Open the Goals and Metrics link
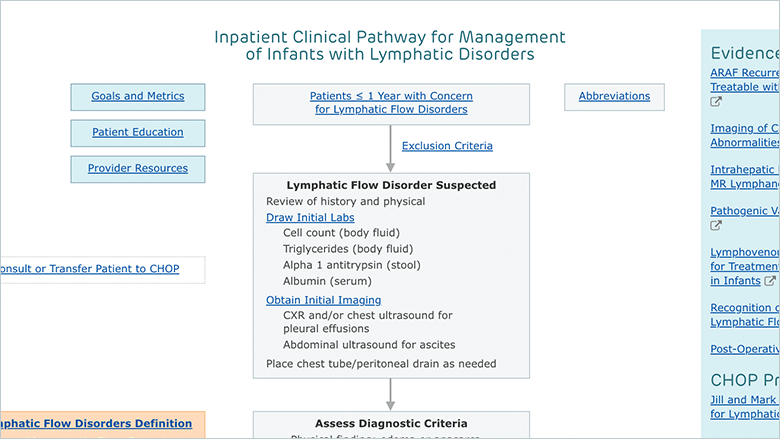The height and width of the screenshot is (439, 780). [138, 96]
